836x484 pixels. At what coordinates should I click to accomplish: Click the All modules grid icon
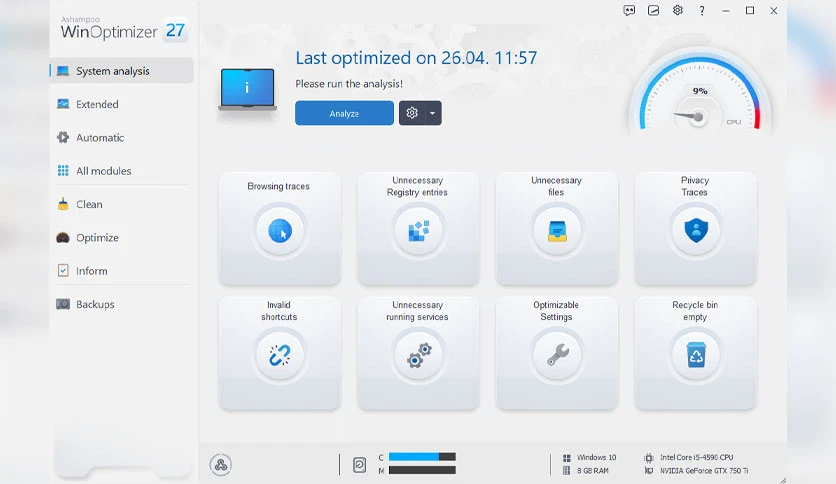pos(63,171)
